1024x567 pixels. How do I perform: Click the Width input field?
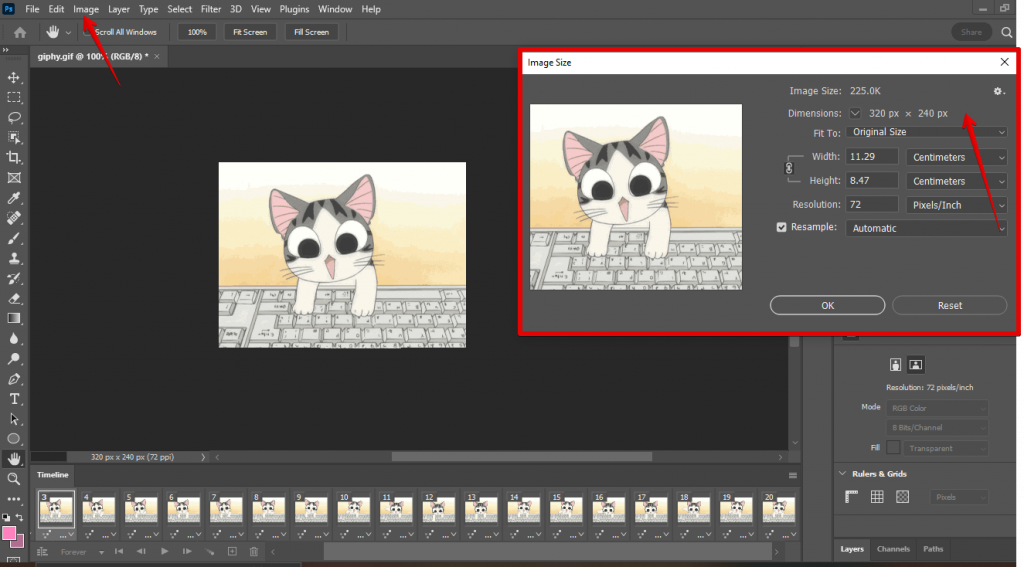pos(871,157)
